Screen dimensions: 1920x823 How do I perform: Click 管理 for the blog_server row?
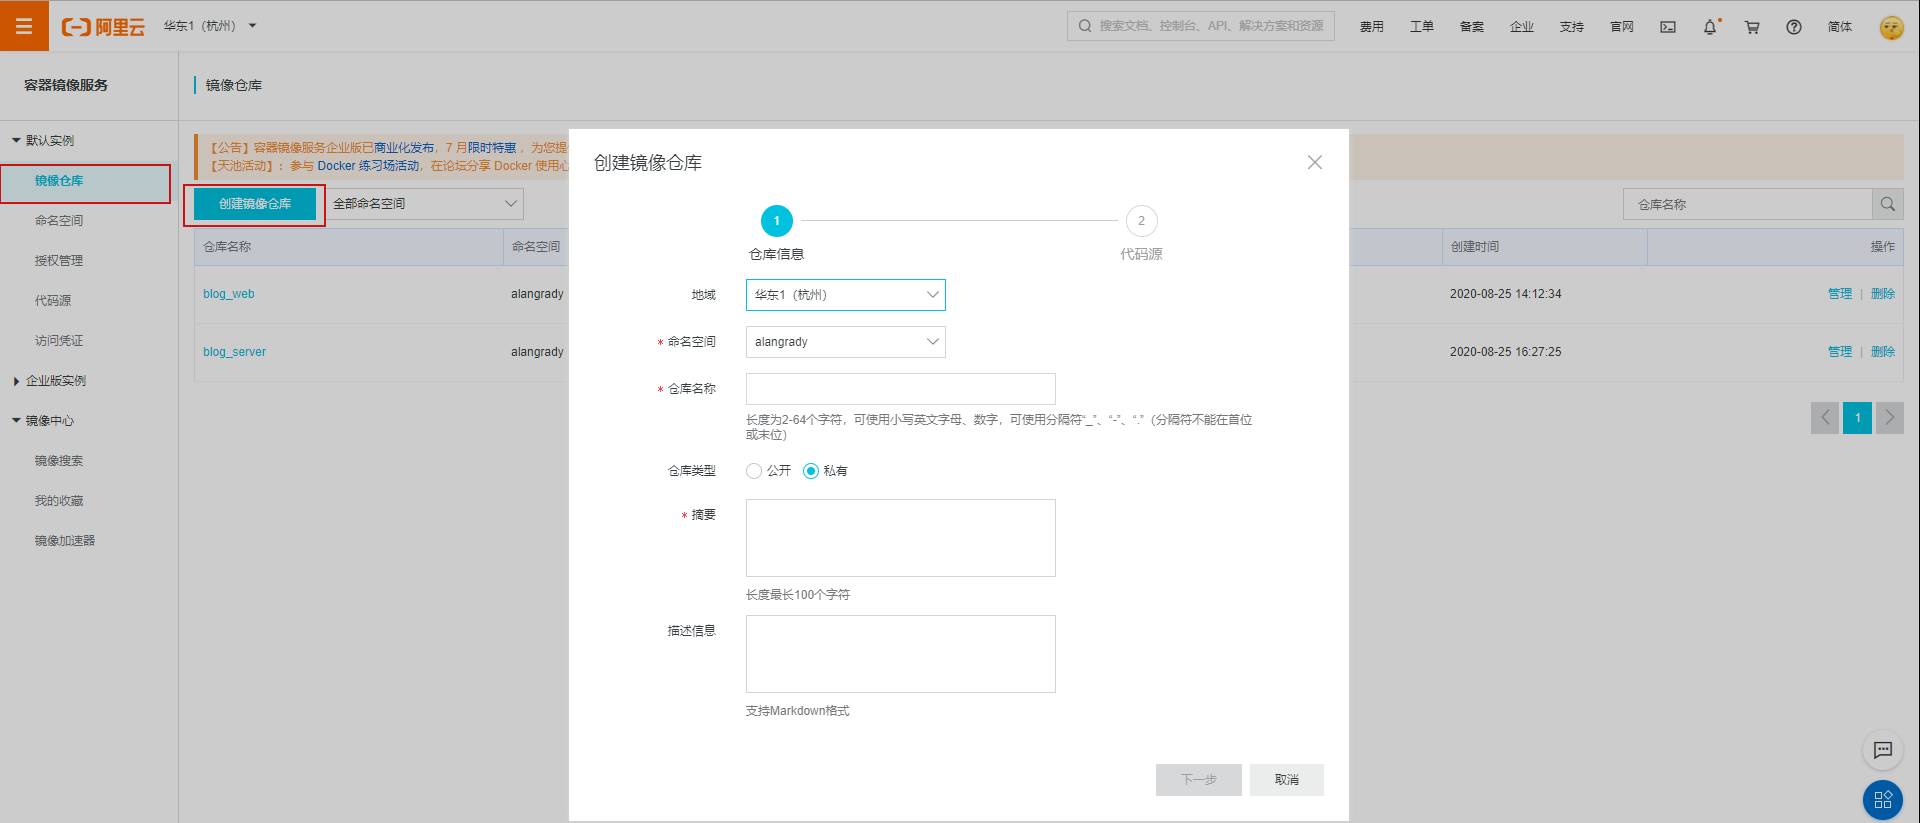[x=1840, y=352]
